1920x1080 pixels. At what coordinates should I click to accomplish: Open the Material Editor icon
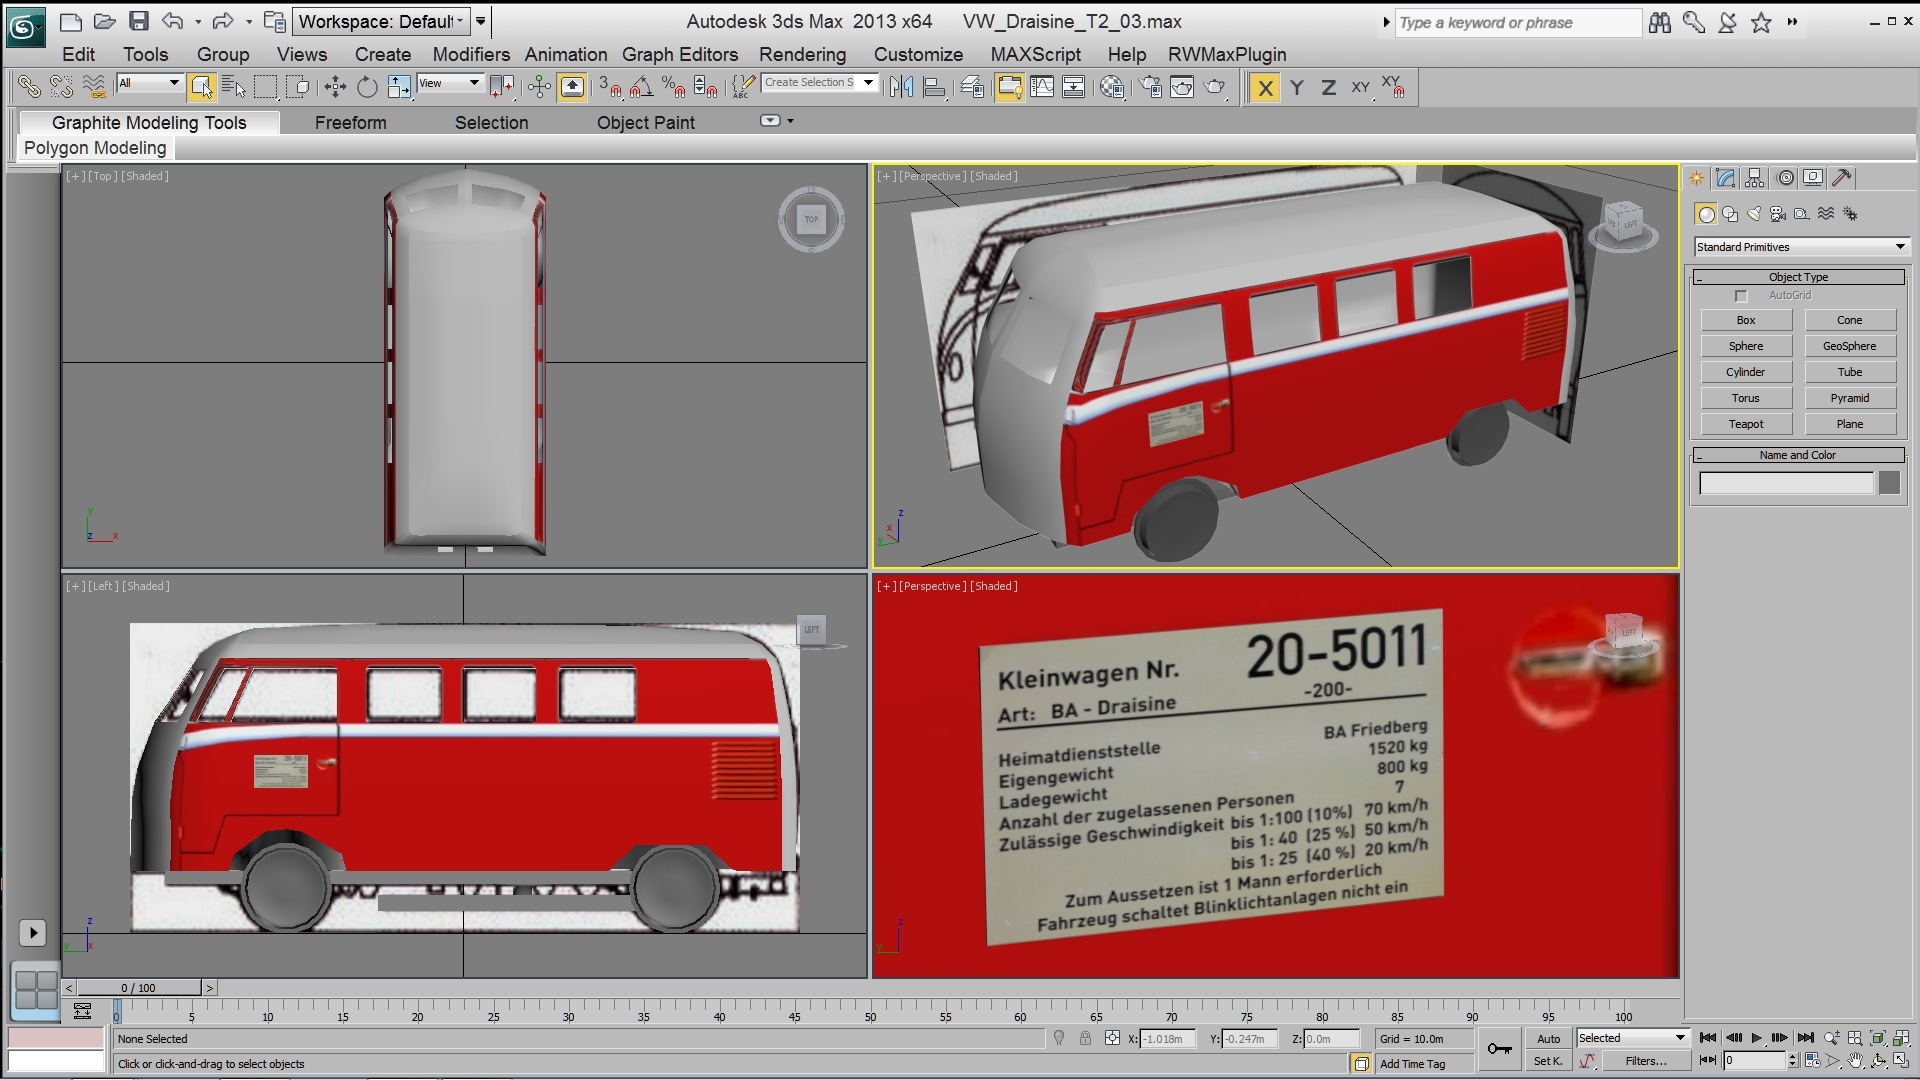(x=1112, y=87)
